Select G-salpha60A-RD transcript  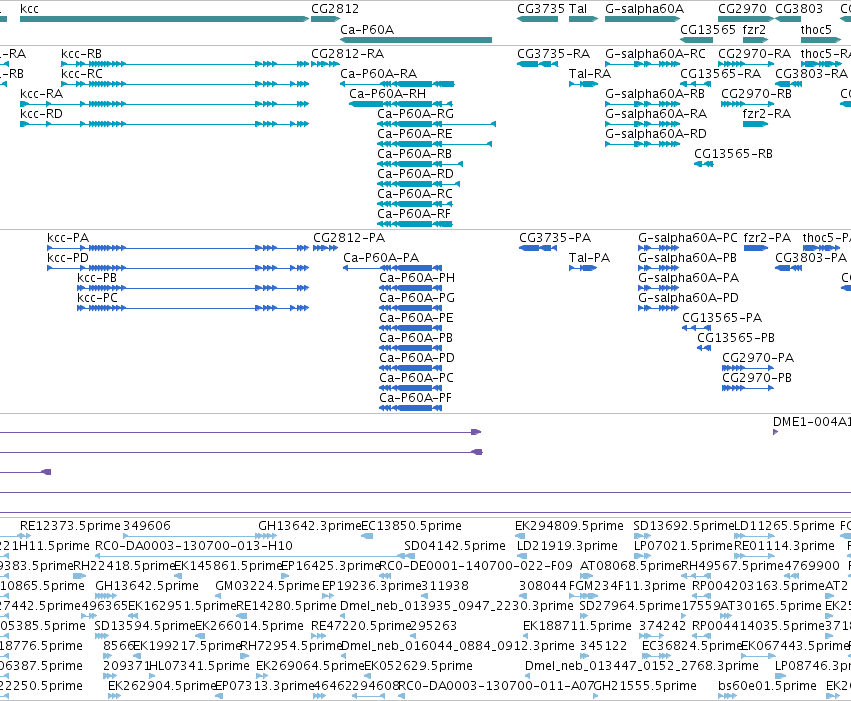click(643, 144)
